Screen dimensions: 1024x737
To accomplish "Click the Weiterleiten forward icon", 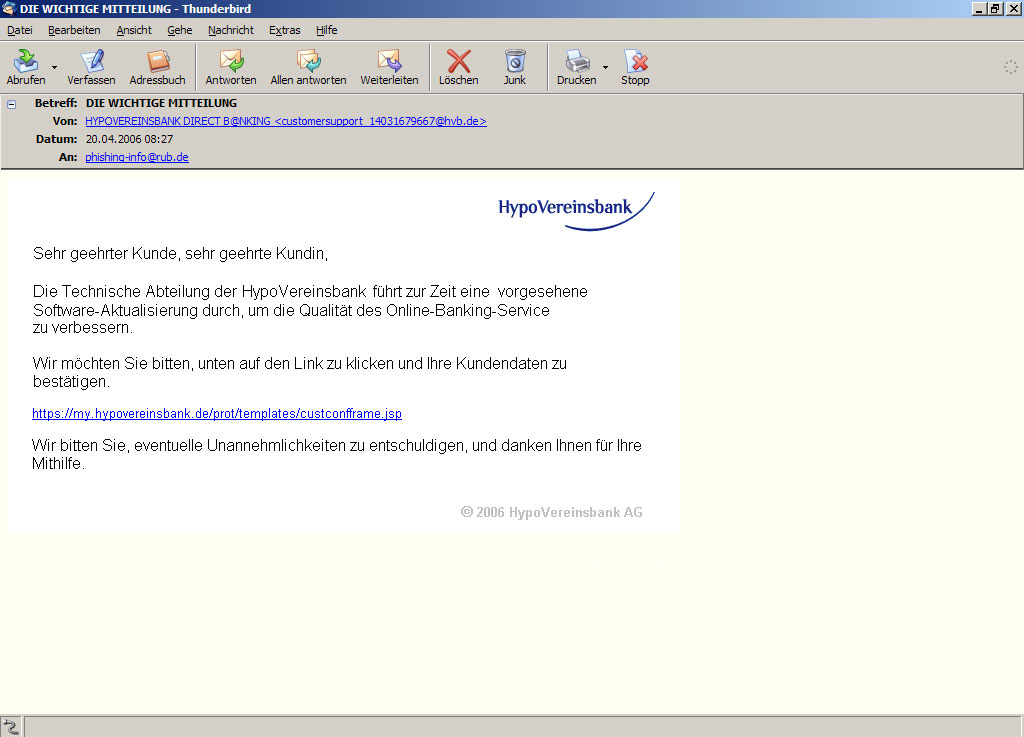I will coord(389,61).
